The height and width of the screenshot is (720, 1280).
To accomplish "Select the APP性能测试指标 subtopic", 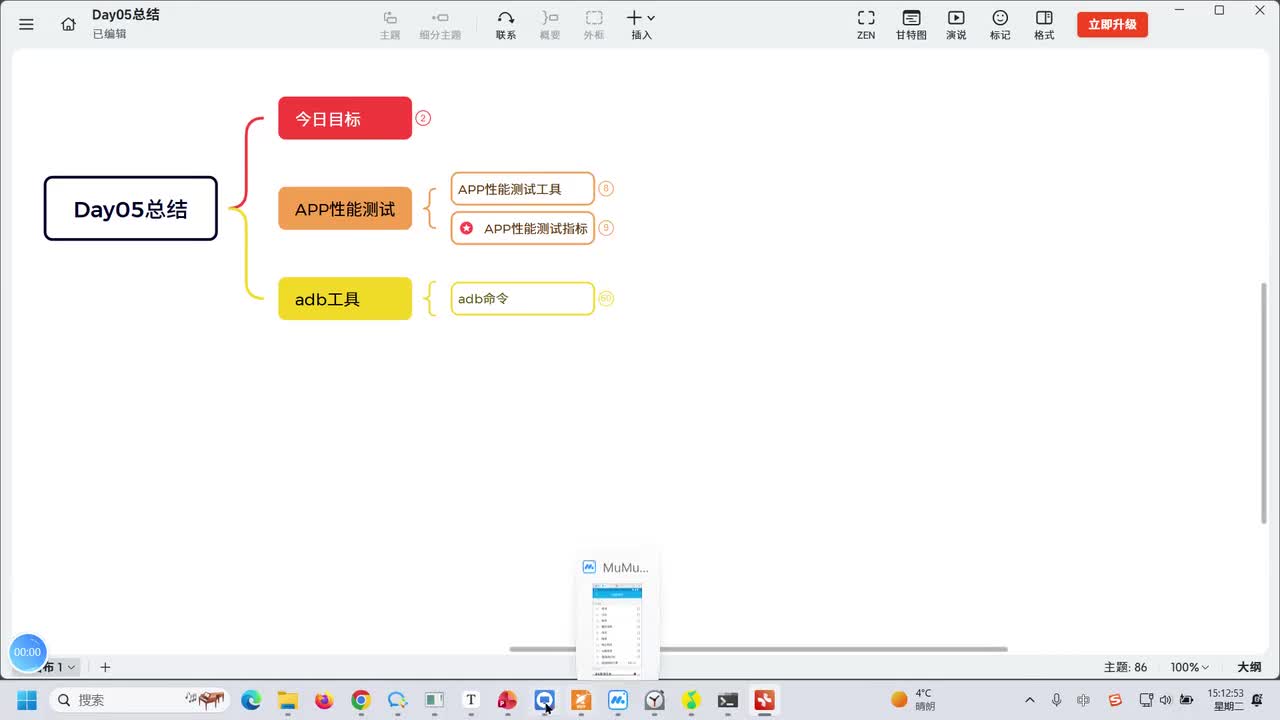I will (522, 228).
